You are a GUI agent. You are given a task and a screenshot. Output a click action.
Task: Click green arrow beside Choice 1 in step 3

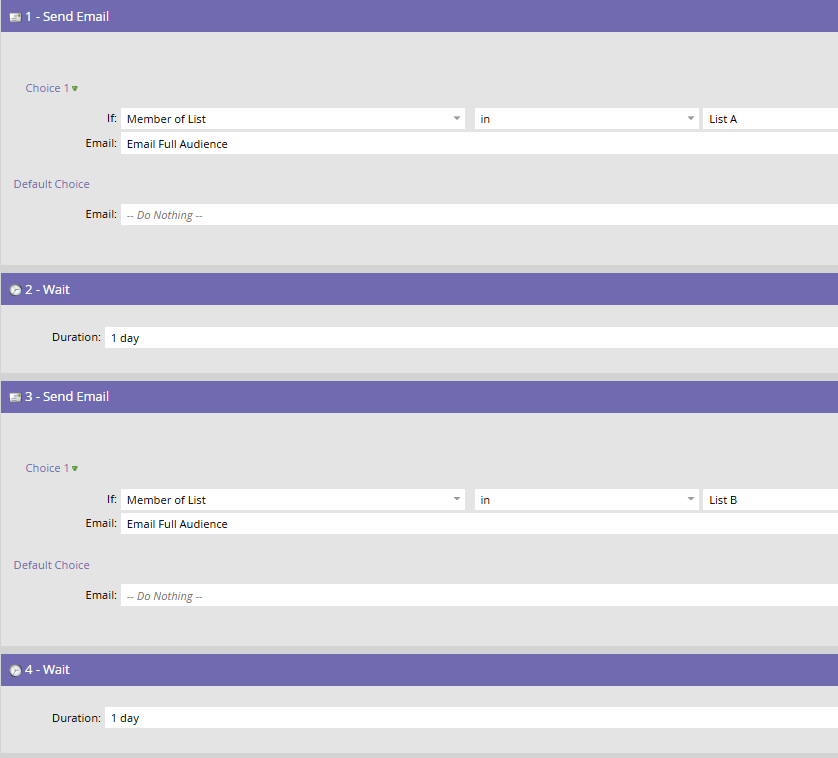pyautogui.click(x=75, y=469)
